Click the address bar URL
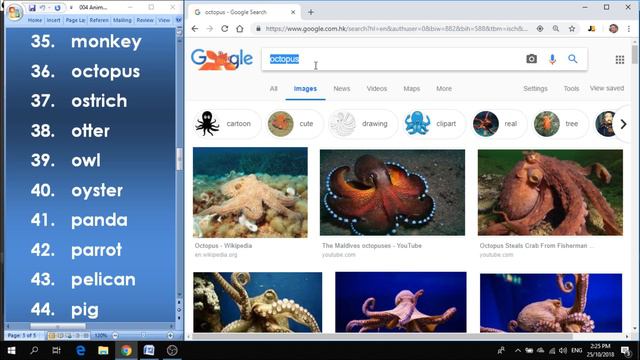Image resolution: width=640 pixels, height=360 pixels. 396,29
